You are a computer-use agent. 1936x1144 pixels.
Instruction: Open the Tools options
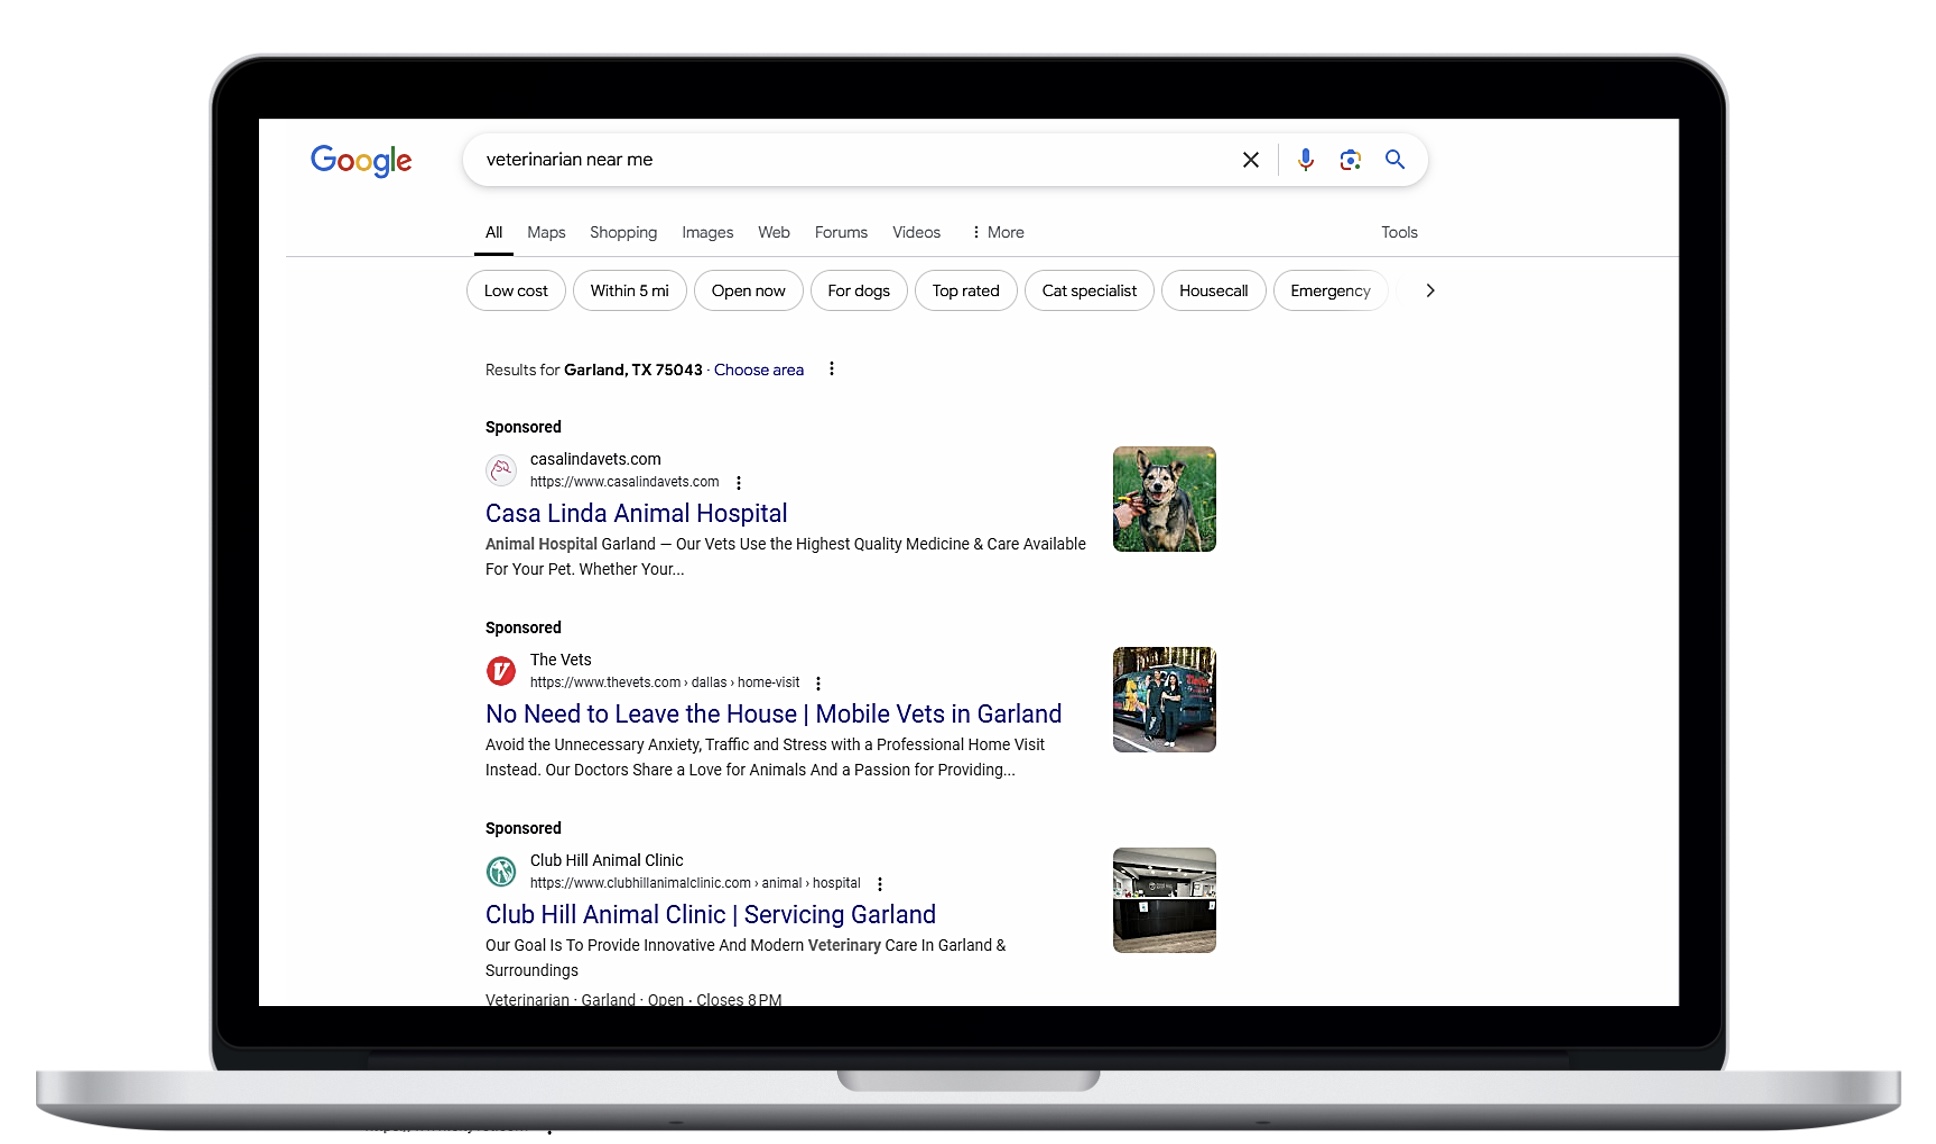(1399, 232)
